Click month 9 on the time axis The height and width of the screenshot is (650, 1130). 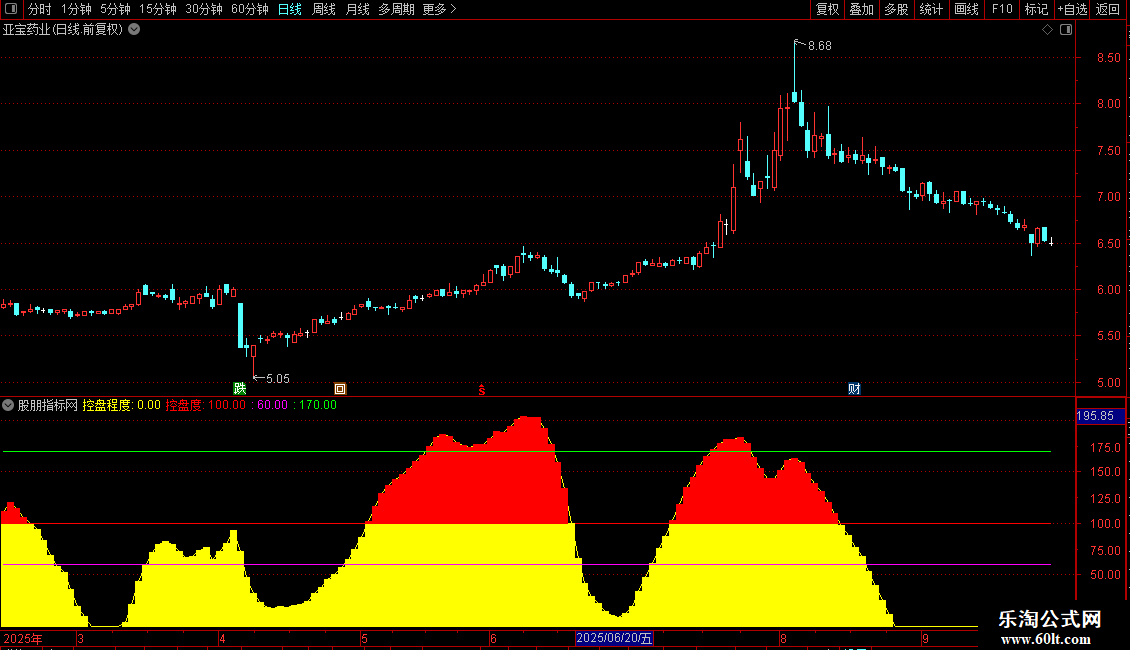(925, 638)
